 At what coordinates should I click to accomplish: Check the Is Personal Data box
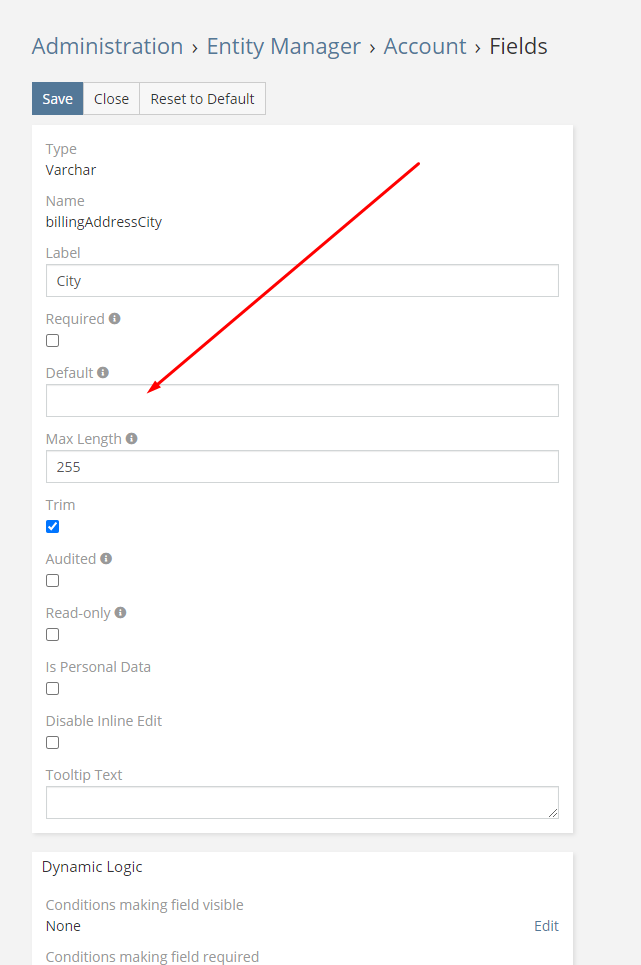tap(53, 689)
